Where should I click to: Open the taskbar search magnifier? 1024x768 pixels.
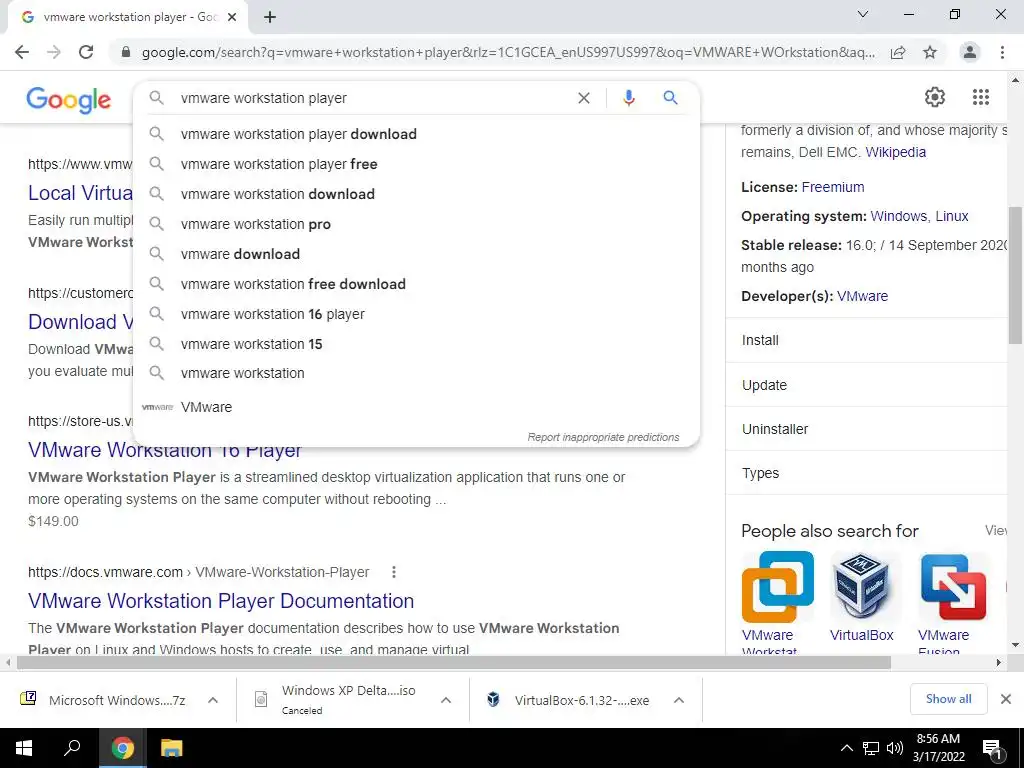click(72, 748)
